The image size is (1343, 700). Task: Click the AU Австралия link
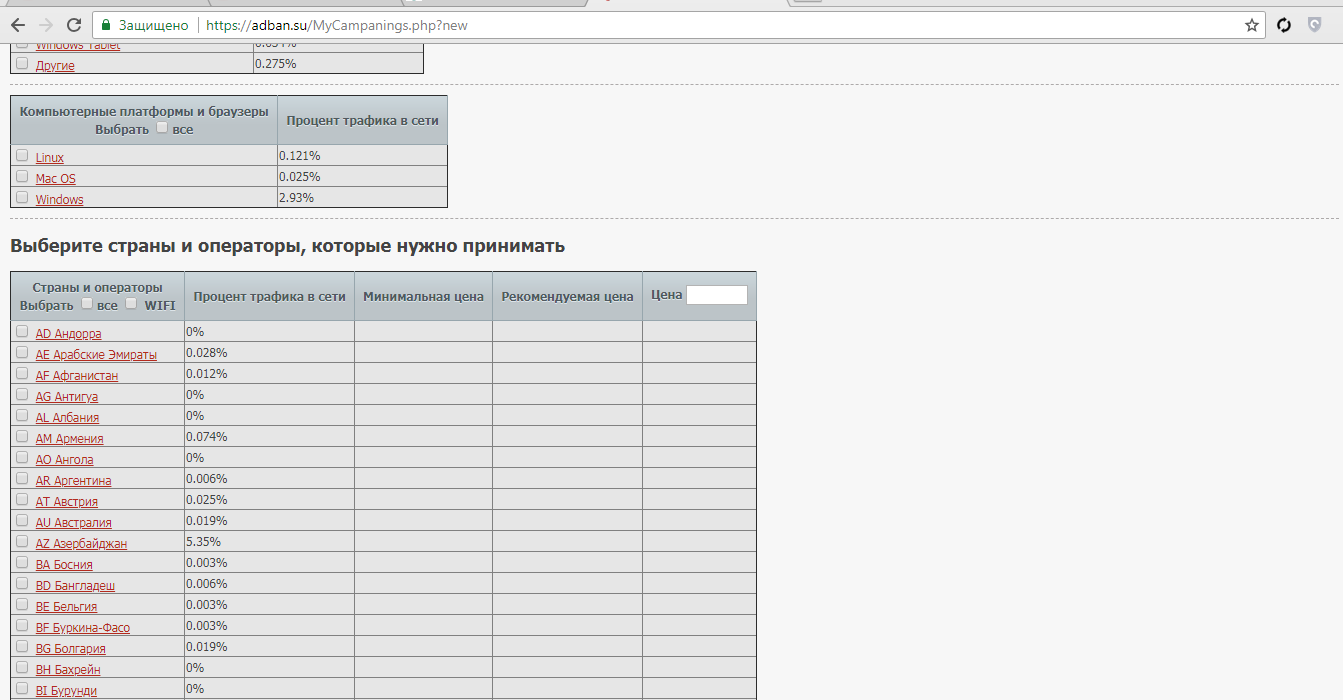(73, 523)
